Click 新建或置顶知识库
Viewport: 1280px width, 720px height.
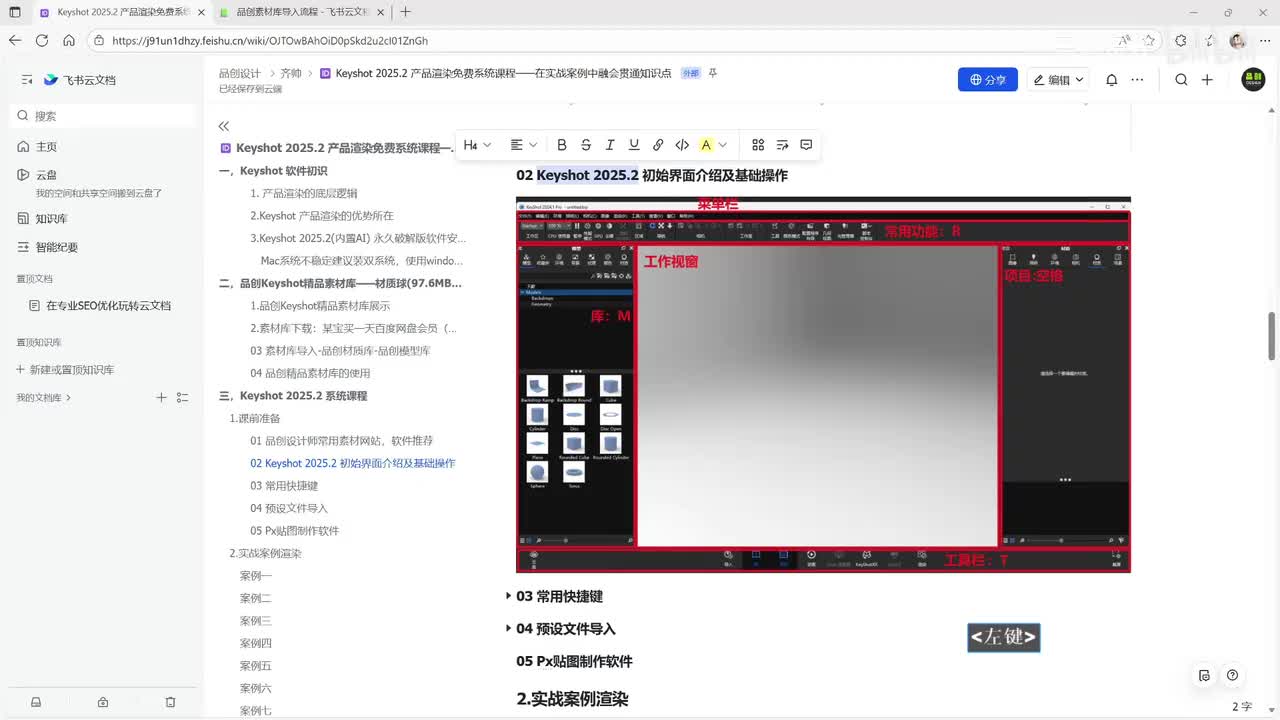(66, 370)
